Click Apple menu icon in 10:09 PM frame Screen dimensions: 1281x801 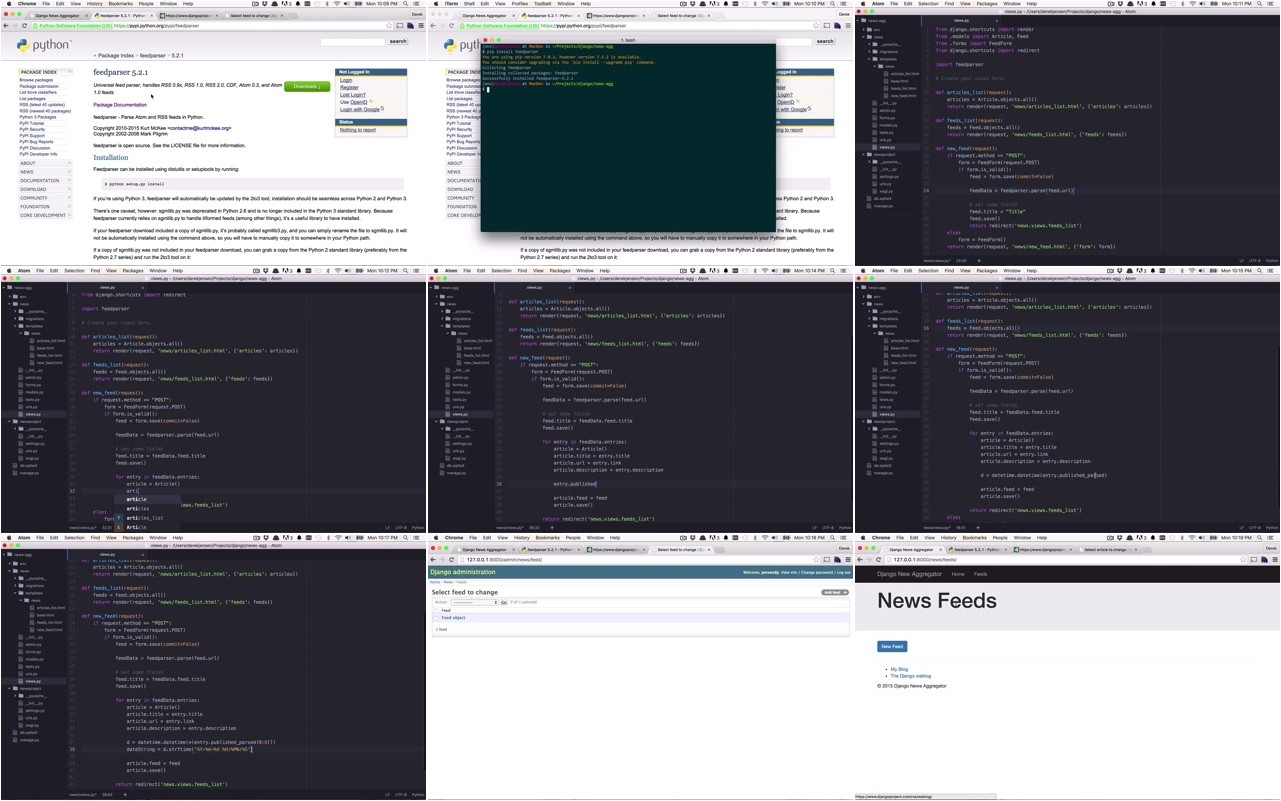tap(7, 4)
